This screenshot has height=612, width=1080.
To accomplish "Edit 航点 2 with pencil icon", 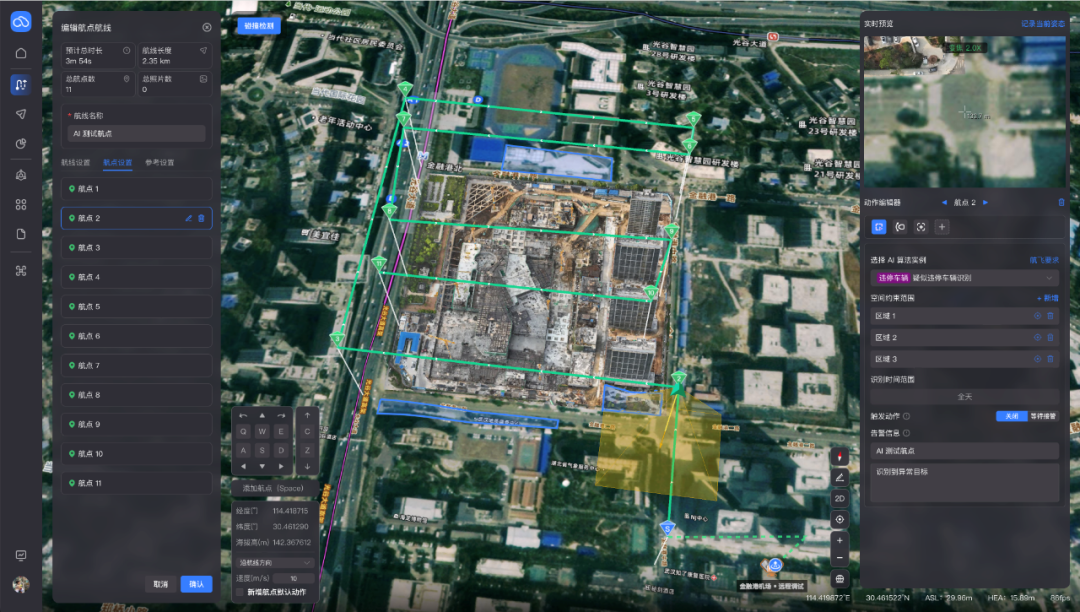I will [x=188, y=218].
